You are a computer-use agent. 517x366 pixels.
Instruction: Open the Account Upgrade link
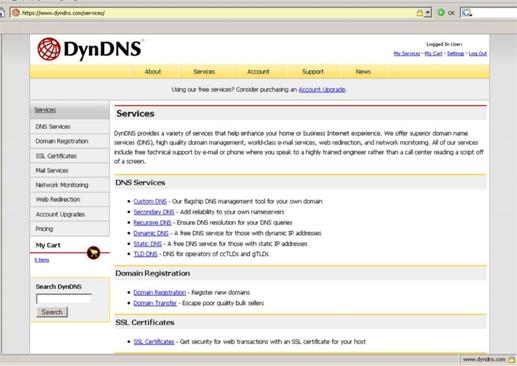(322, 89)
